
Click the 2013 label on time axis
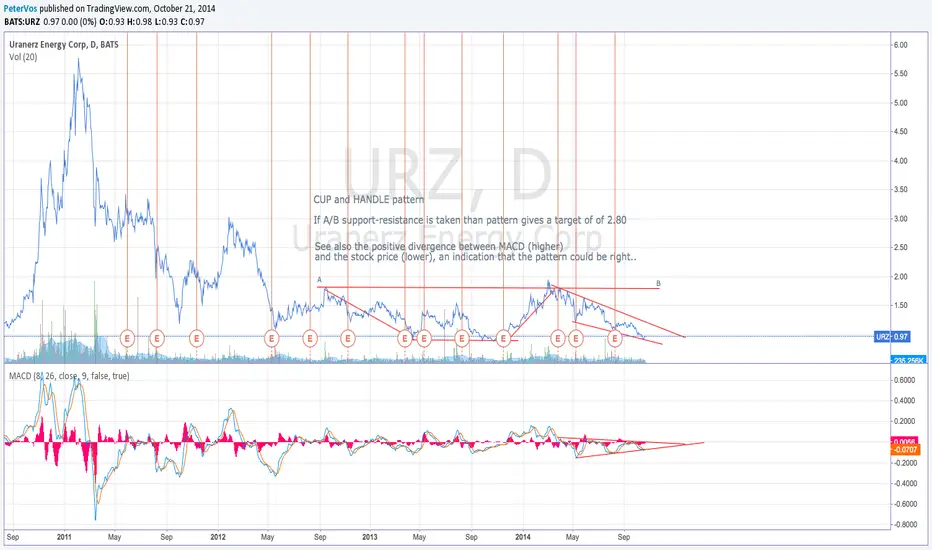pyautogui.click(x=370, y=537)
